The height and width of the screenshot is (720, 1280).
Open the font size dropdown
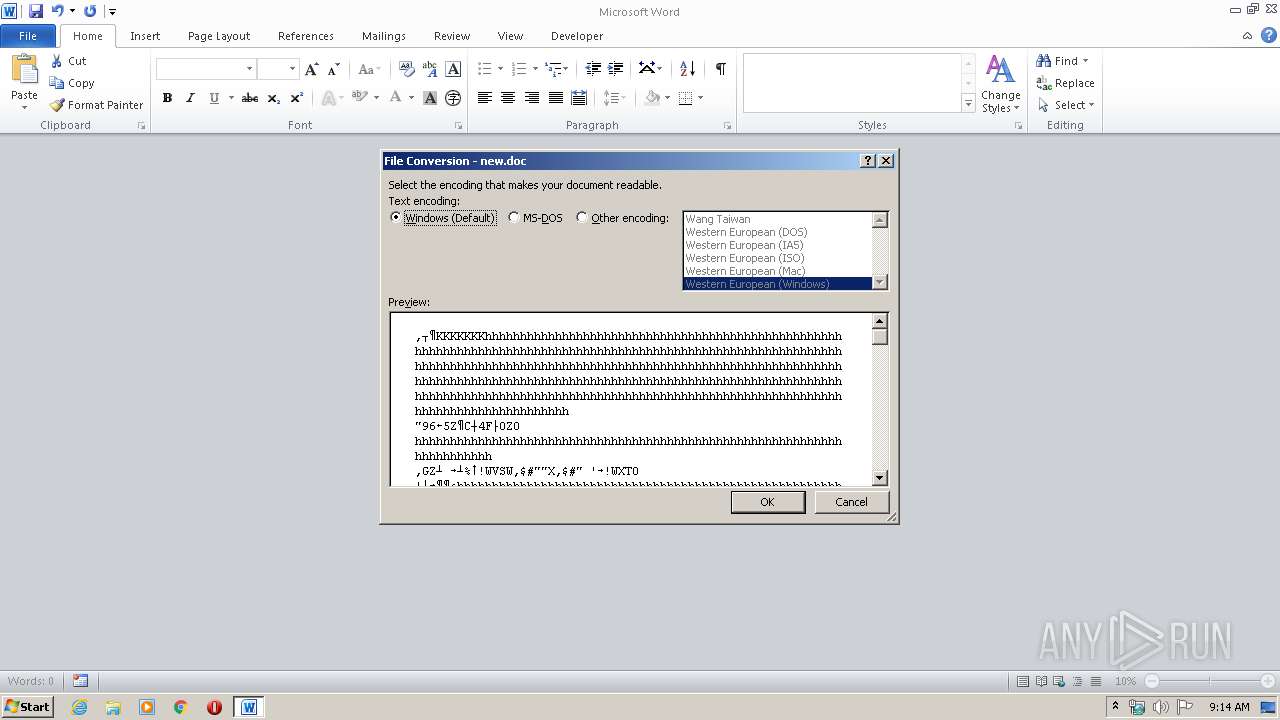point(292,69)
